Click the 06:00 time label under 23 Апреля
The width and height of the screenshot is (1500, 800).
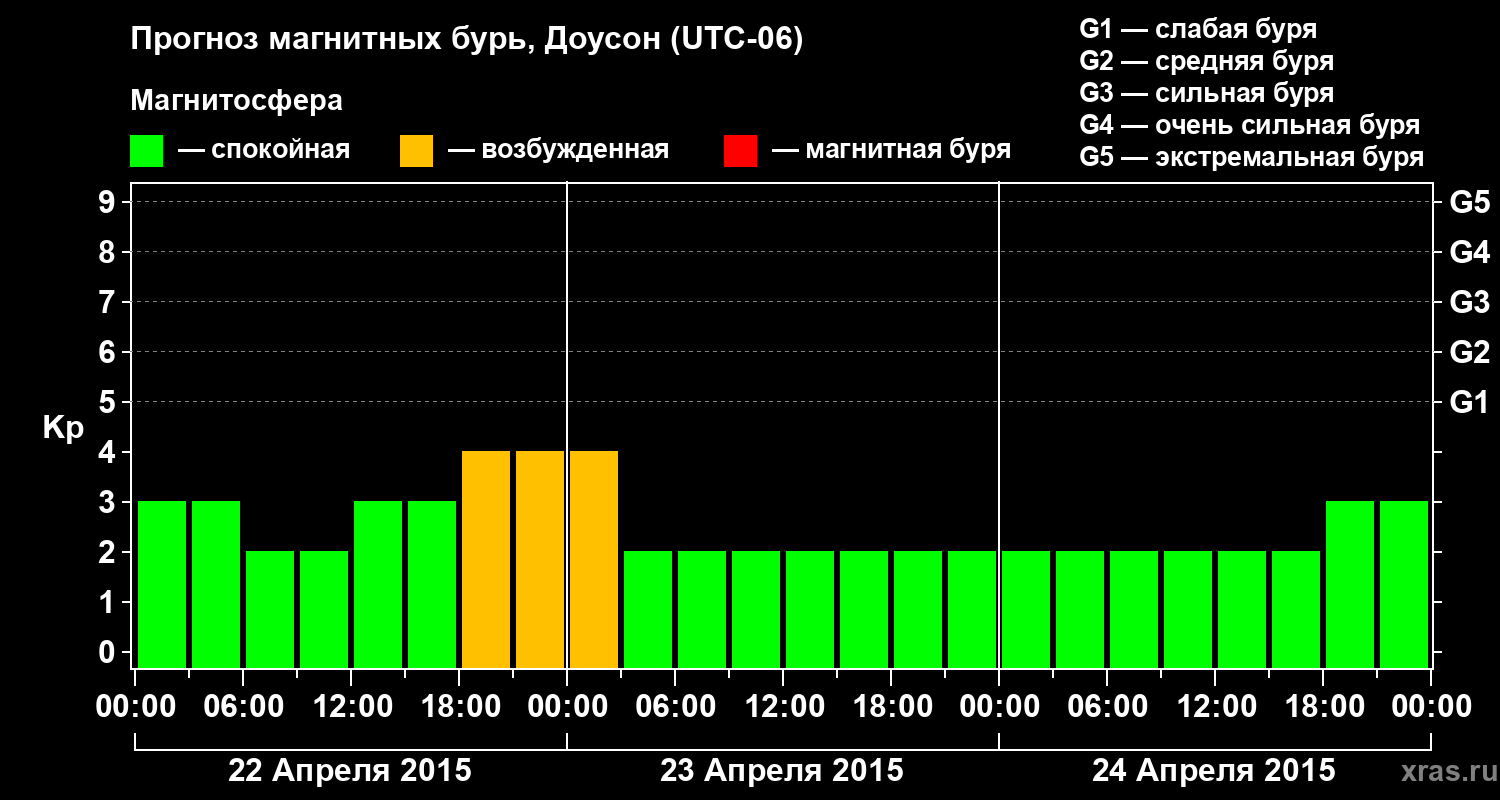(x=675, y=707)
